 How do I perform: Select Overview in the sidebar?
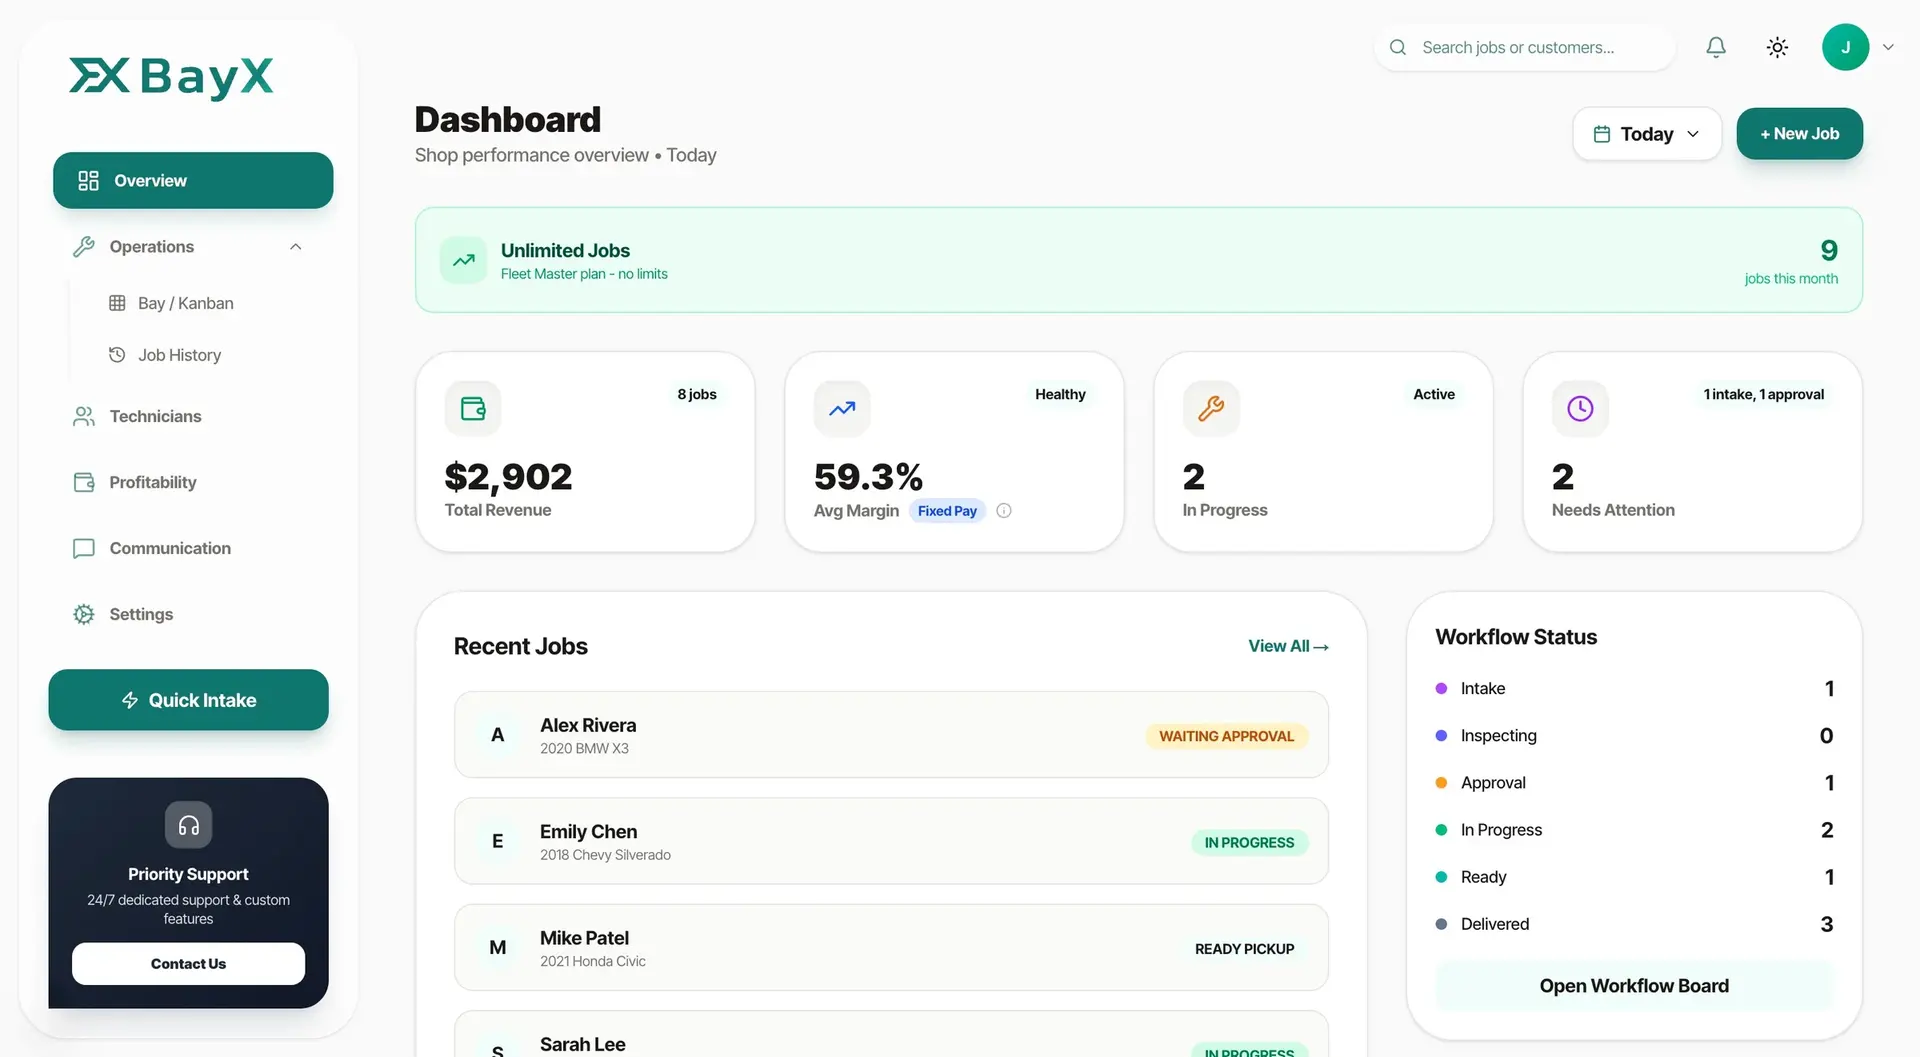[x=193, y=180]
